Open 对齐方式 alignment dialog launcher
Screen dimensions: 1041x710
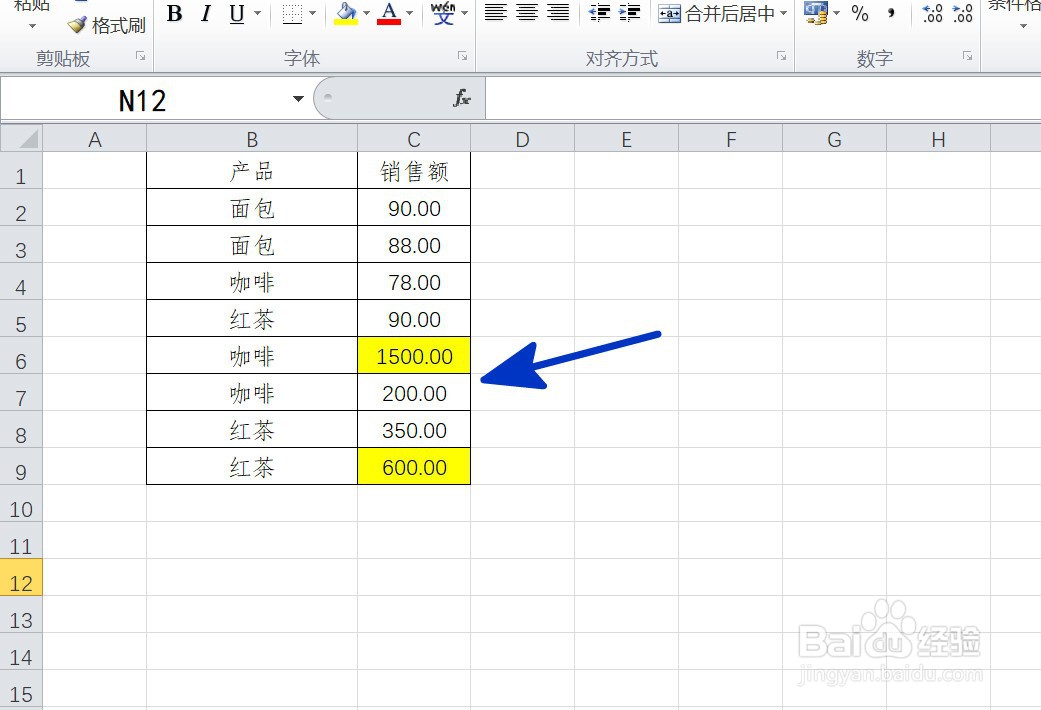tap(781, 56)
